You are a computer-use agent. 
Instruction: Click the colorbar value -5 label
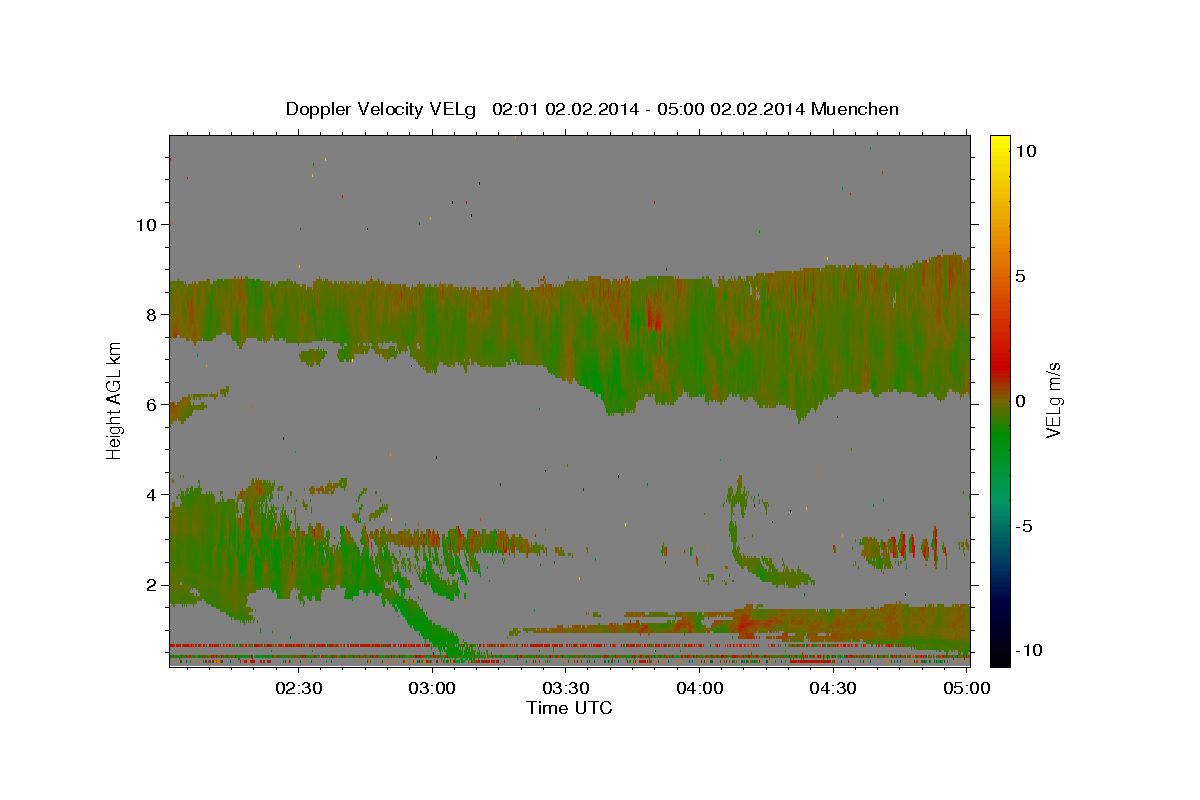tap(1025, 525)
